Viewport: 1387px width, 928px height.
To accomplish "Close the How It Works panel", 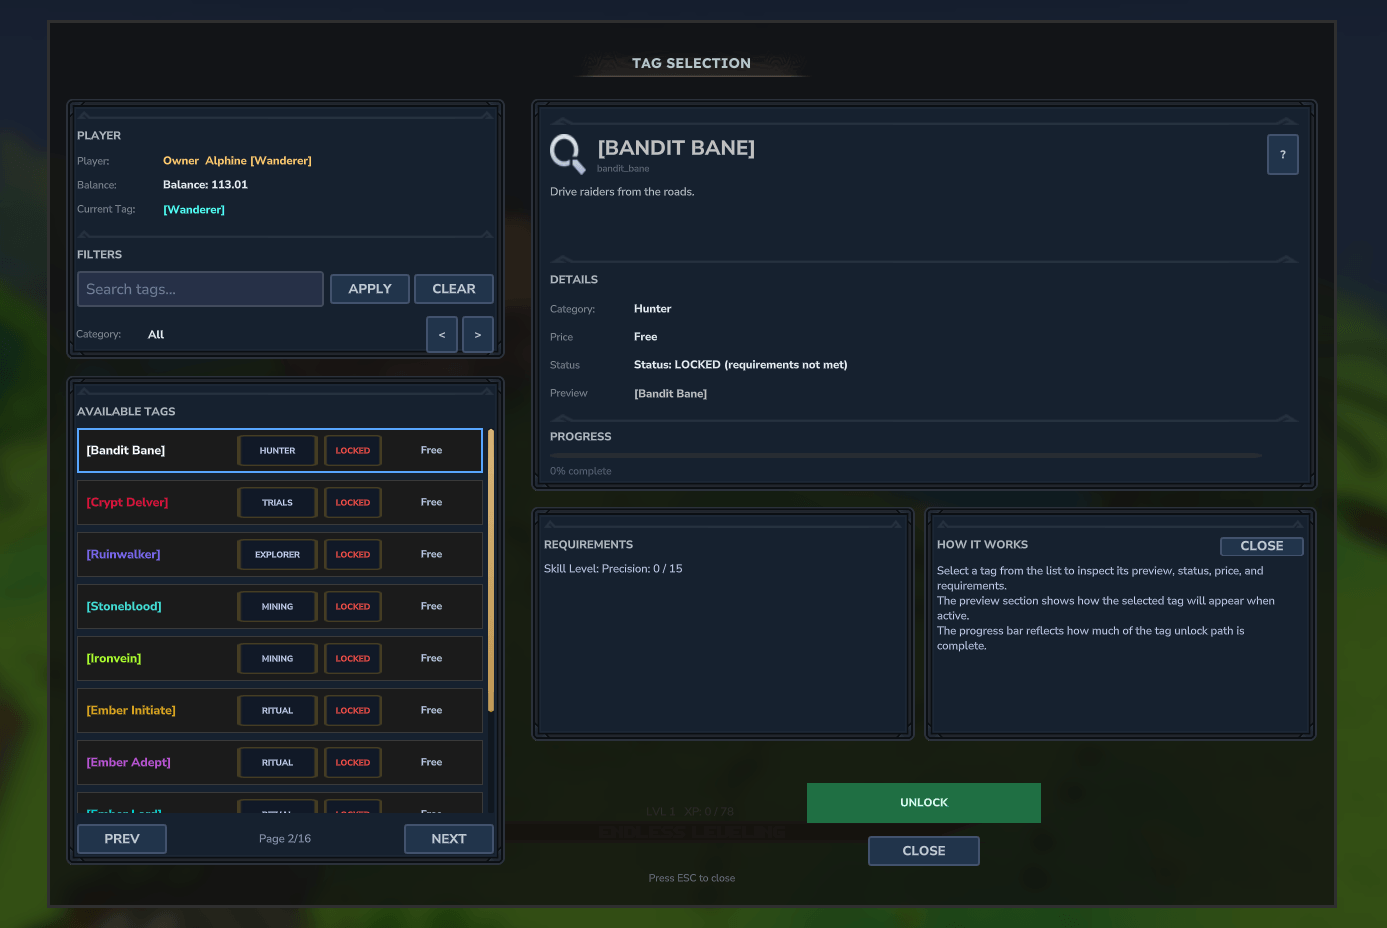I will (1261, 546).
